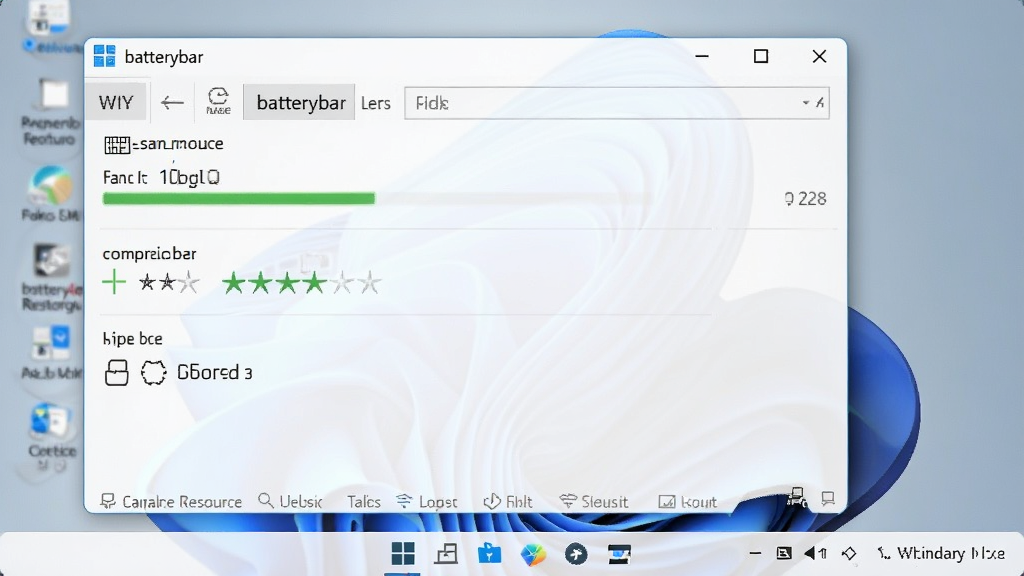The height and width of the screenshot is (576, 1024).
Task: Open Talcs in the bottom bar
Action: (364, 502)
